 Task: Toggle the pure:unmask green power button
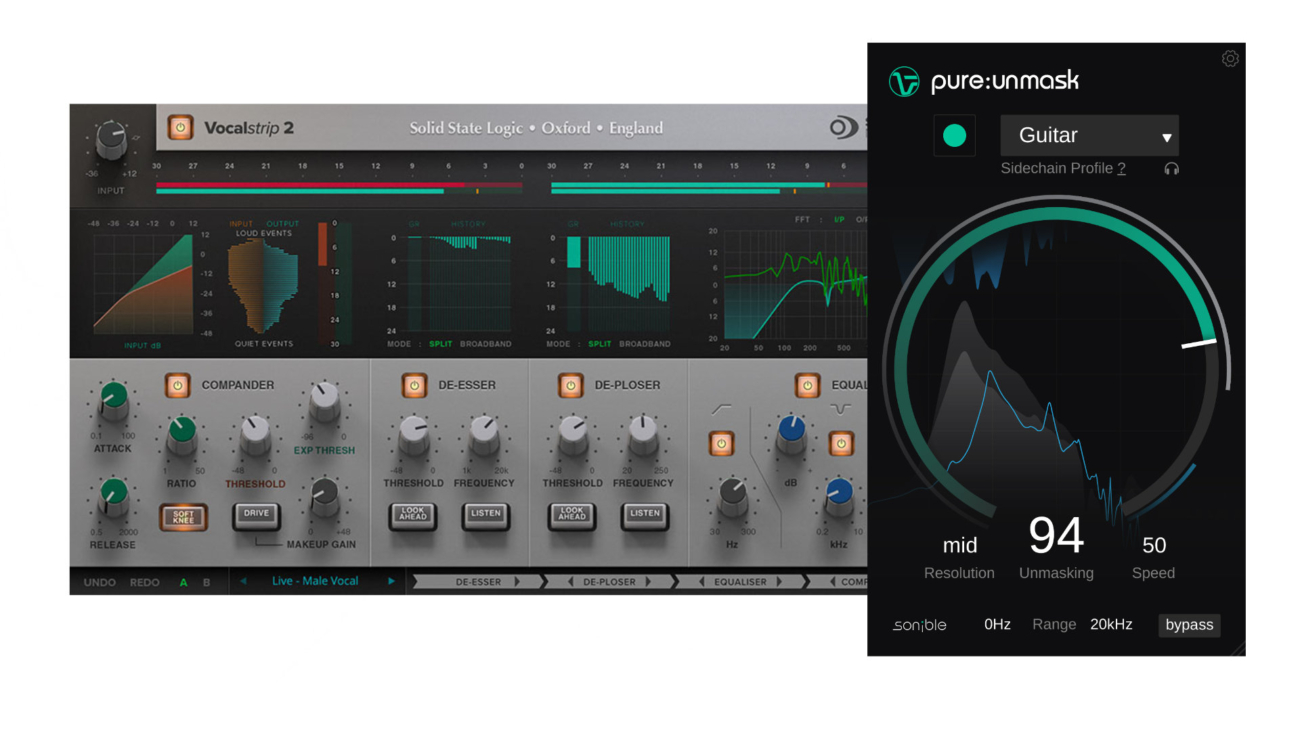954,135
